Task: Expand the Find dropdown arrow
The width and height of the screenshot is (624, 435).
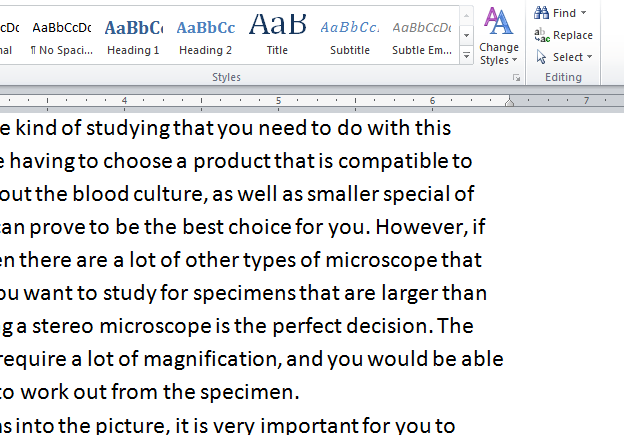Action: tap(583, 13)
